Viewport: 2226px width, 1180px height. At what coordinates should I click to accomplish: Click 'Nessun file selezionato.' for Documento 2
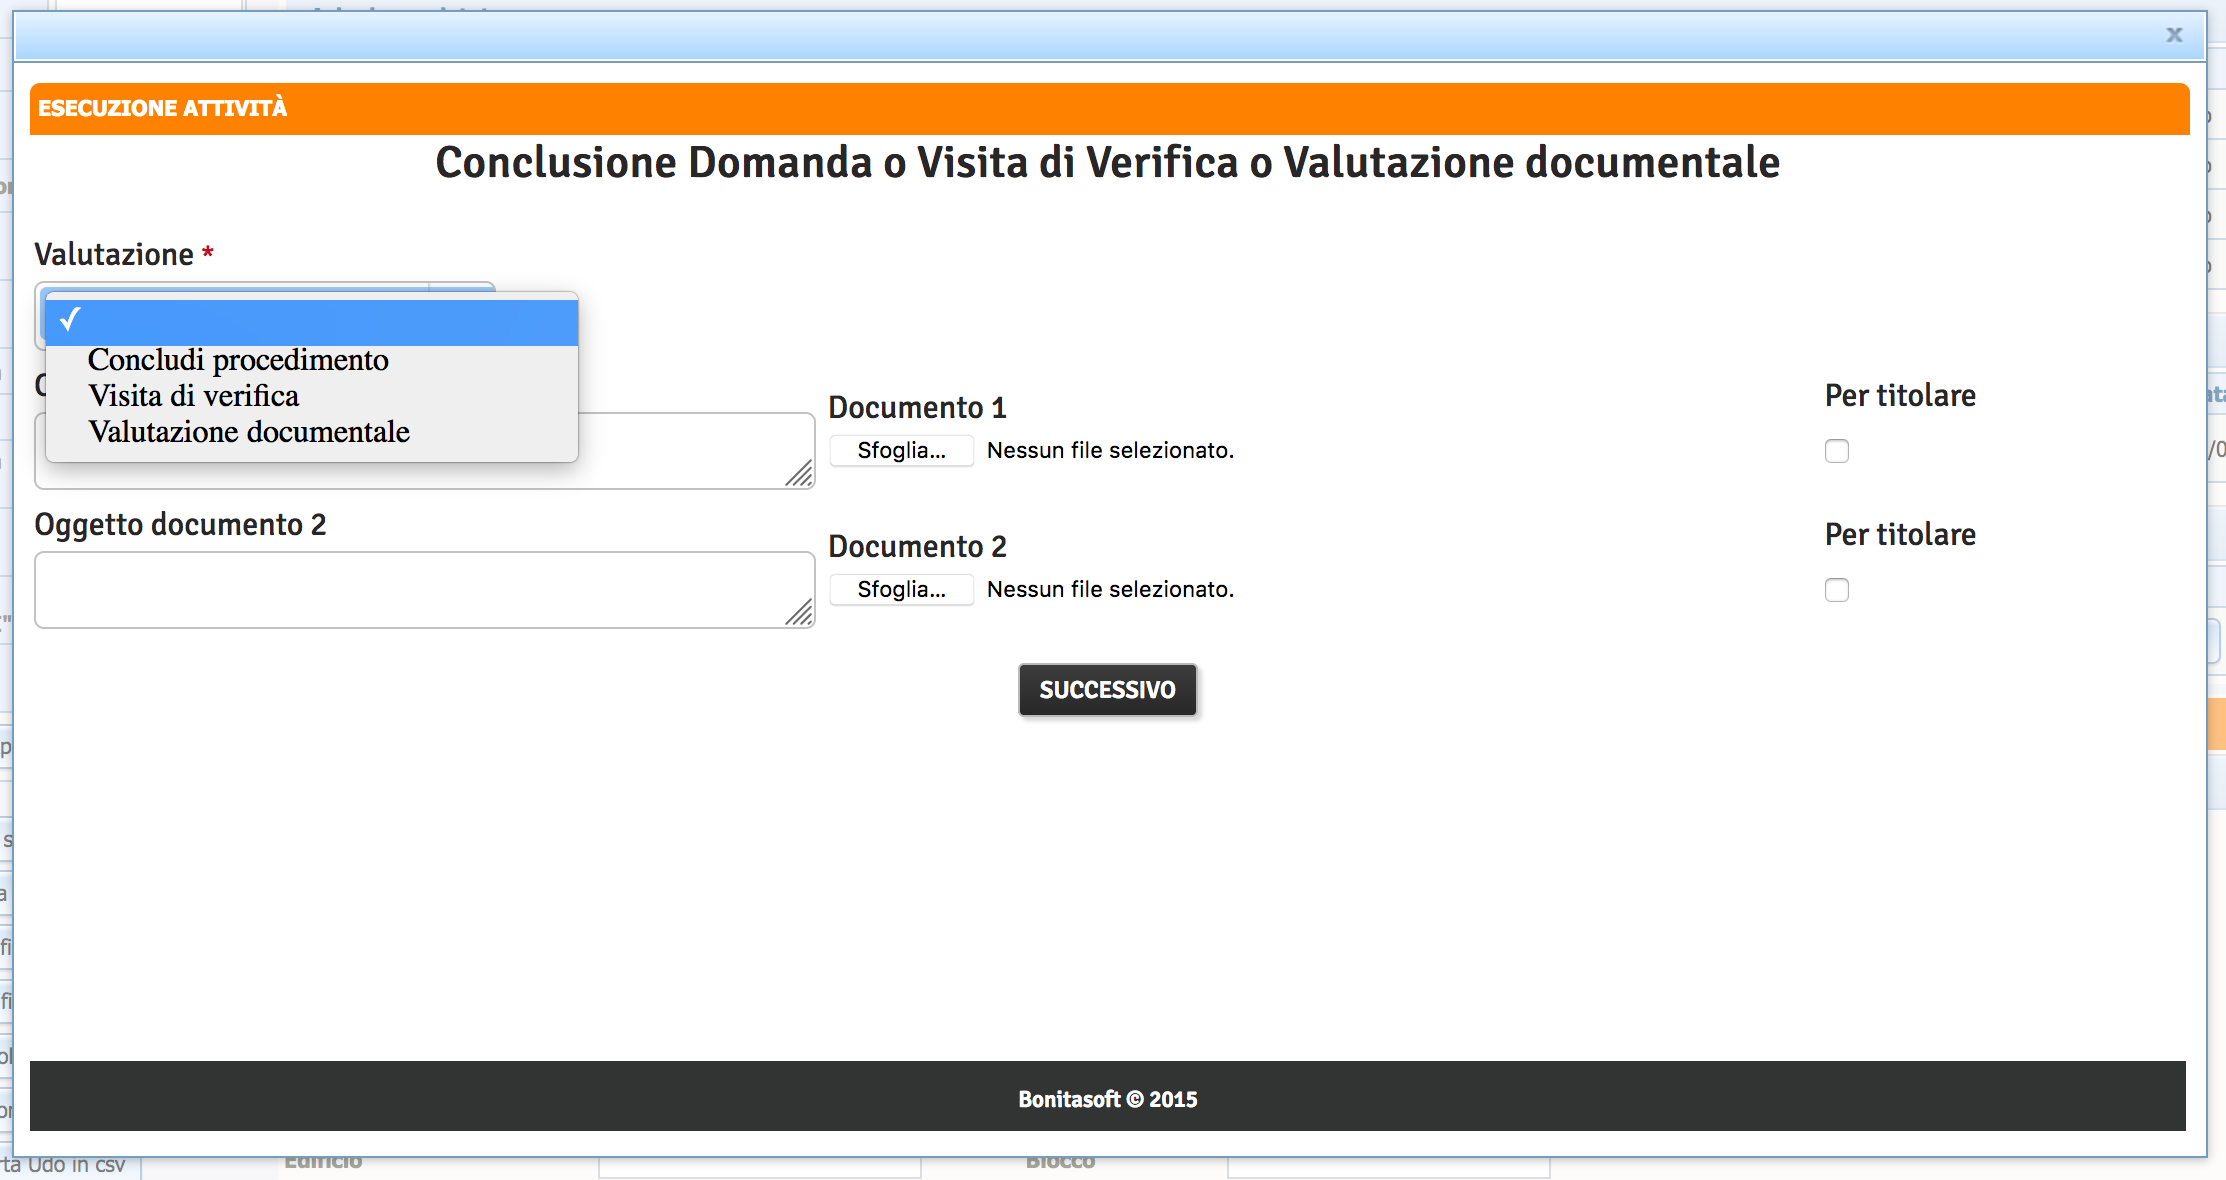pyautogui.click(x=1110, y=590)
